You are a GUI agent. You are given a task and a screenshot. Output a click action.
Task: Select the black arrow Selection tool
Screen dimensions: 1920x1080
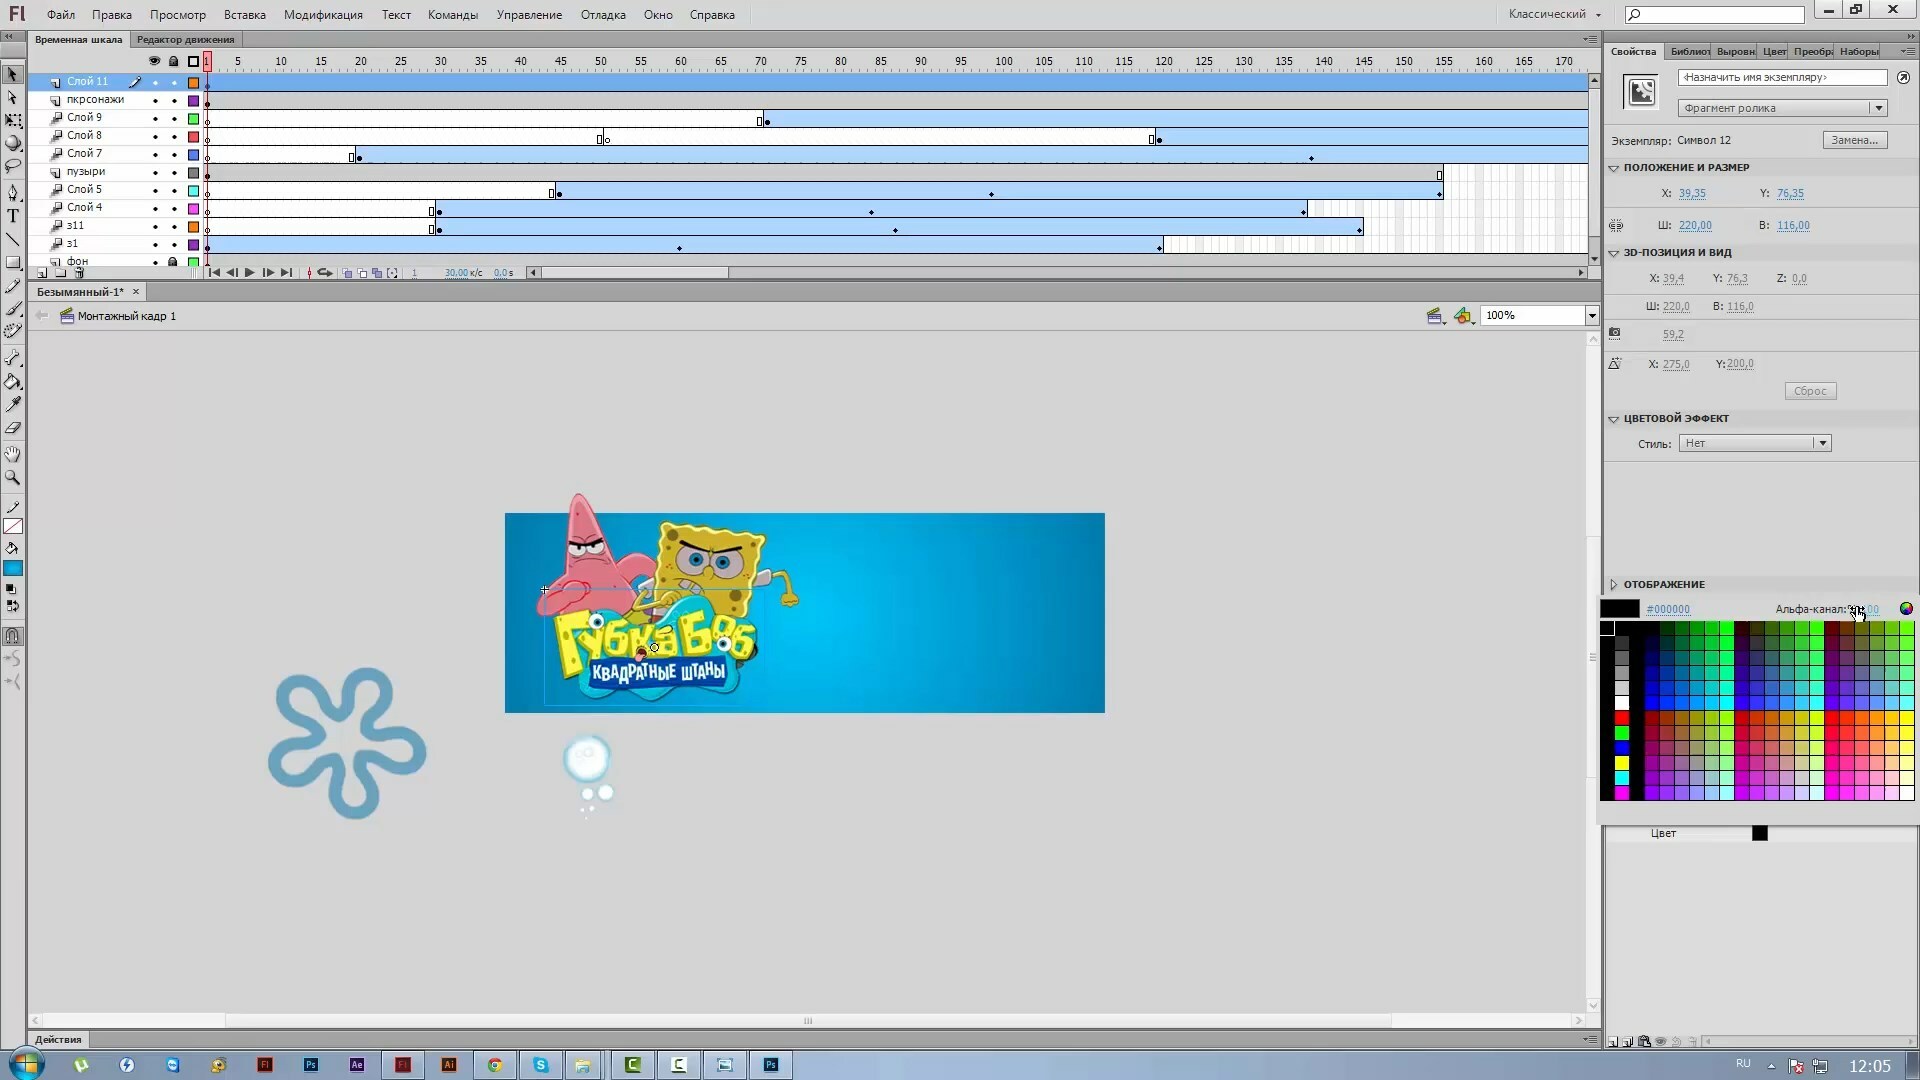13,74
